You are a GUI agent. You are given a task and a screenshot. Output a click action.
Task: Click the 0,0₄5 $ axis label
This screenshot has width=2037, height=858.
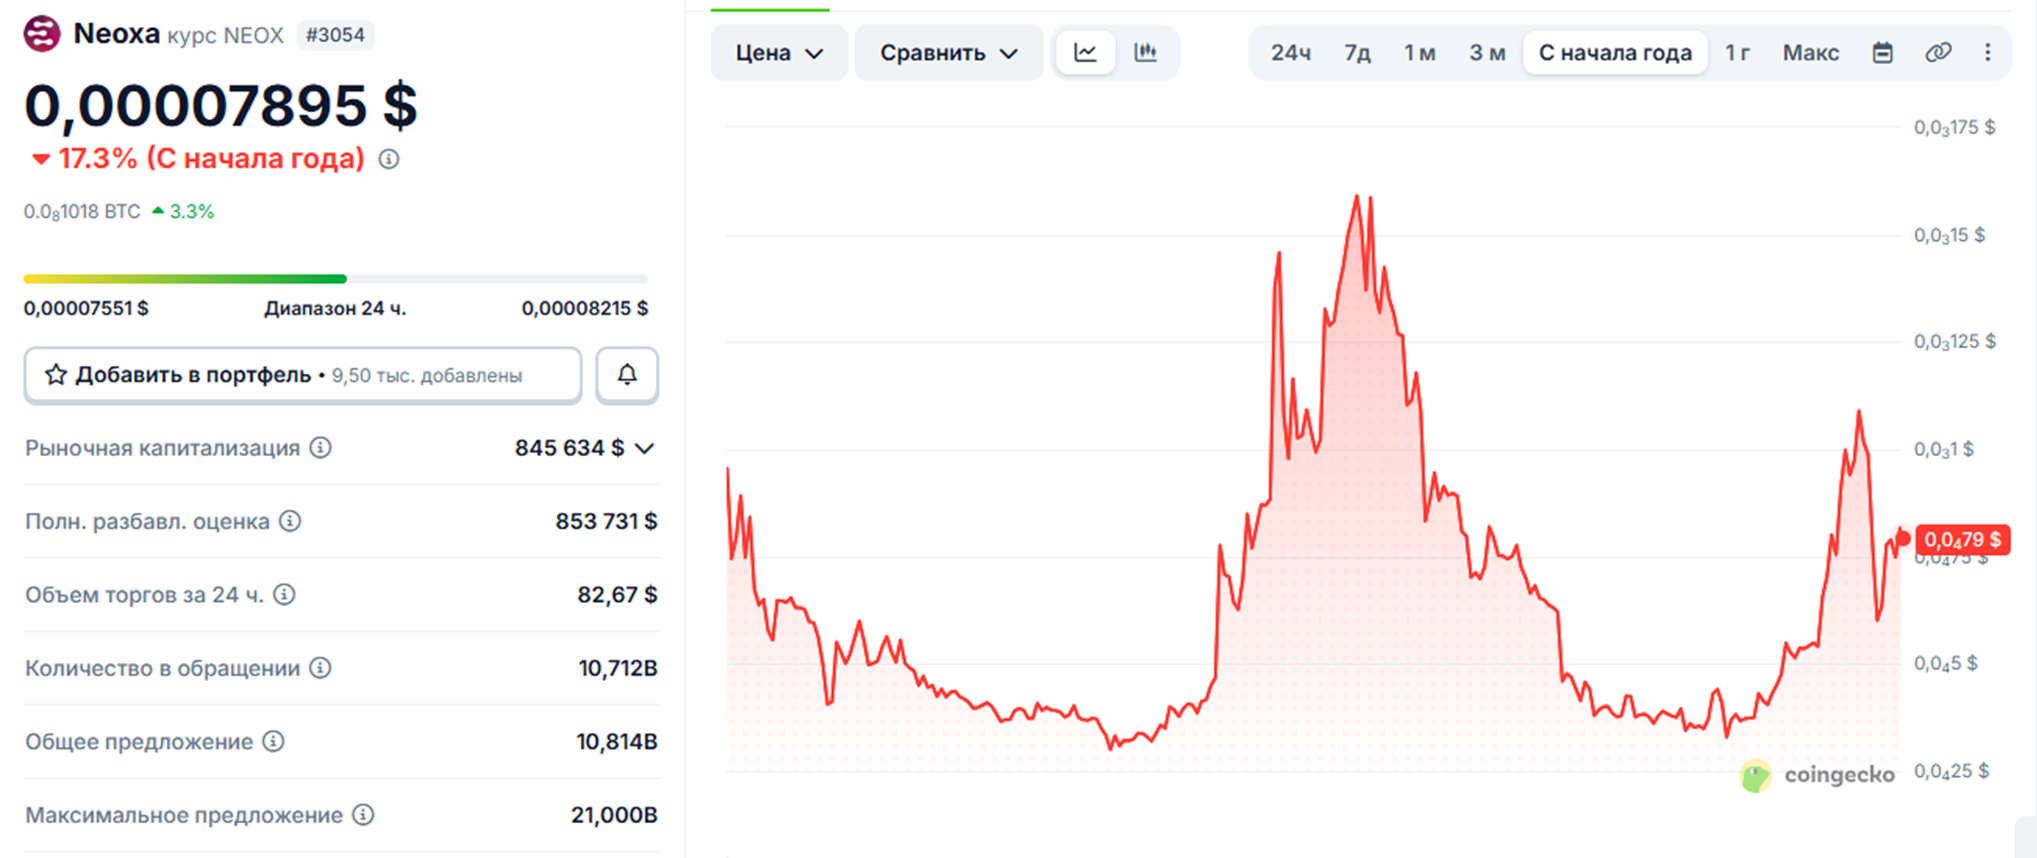tap(1945, 664)
